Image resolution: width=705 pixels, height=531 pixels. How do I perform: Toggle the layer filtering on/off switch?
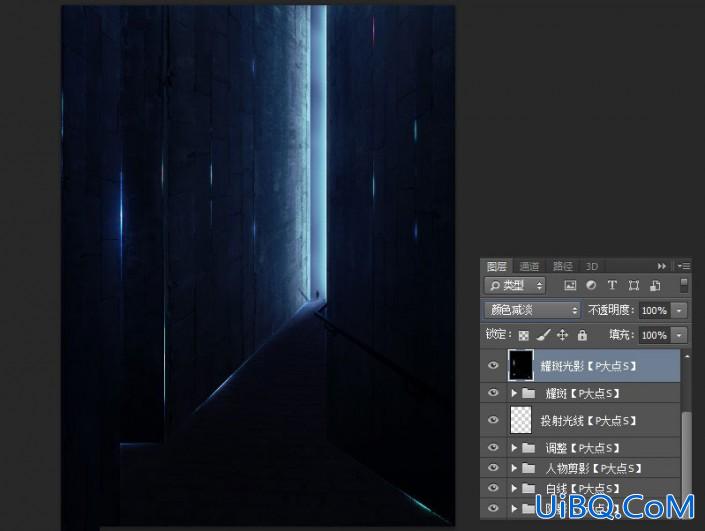coord(684,285)
